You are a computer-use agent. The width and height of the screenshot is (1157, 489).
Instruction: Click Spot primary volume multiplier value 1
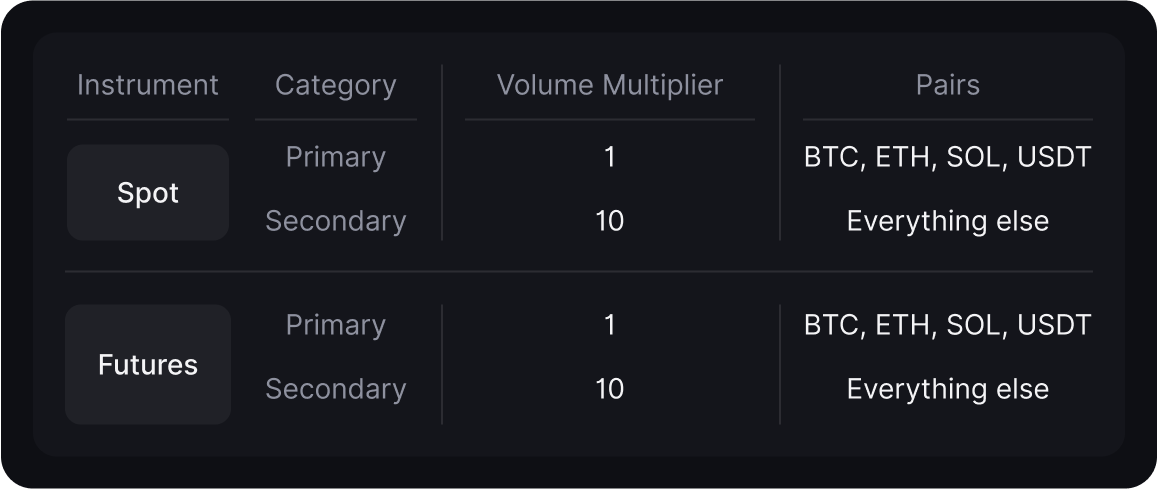(610, 157)
